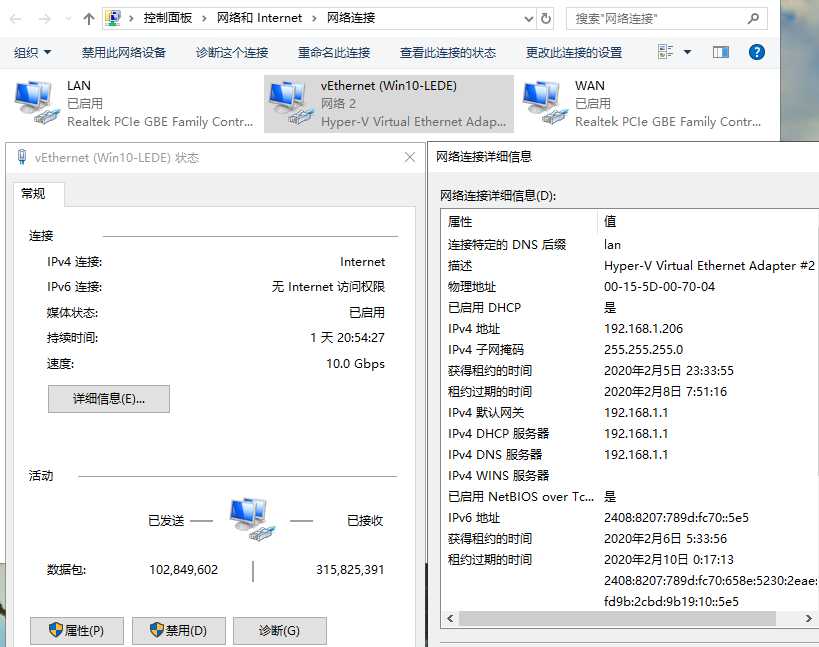The height and width of the screenshot is (647, 819).
Task: Open the address bar history dropdown
Action: coord(529,19)
